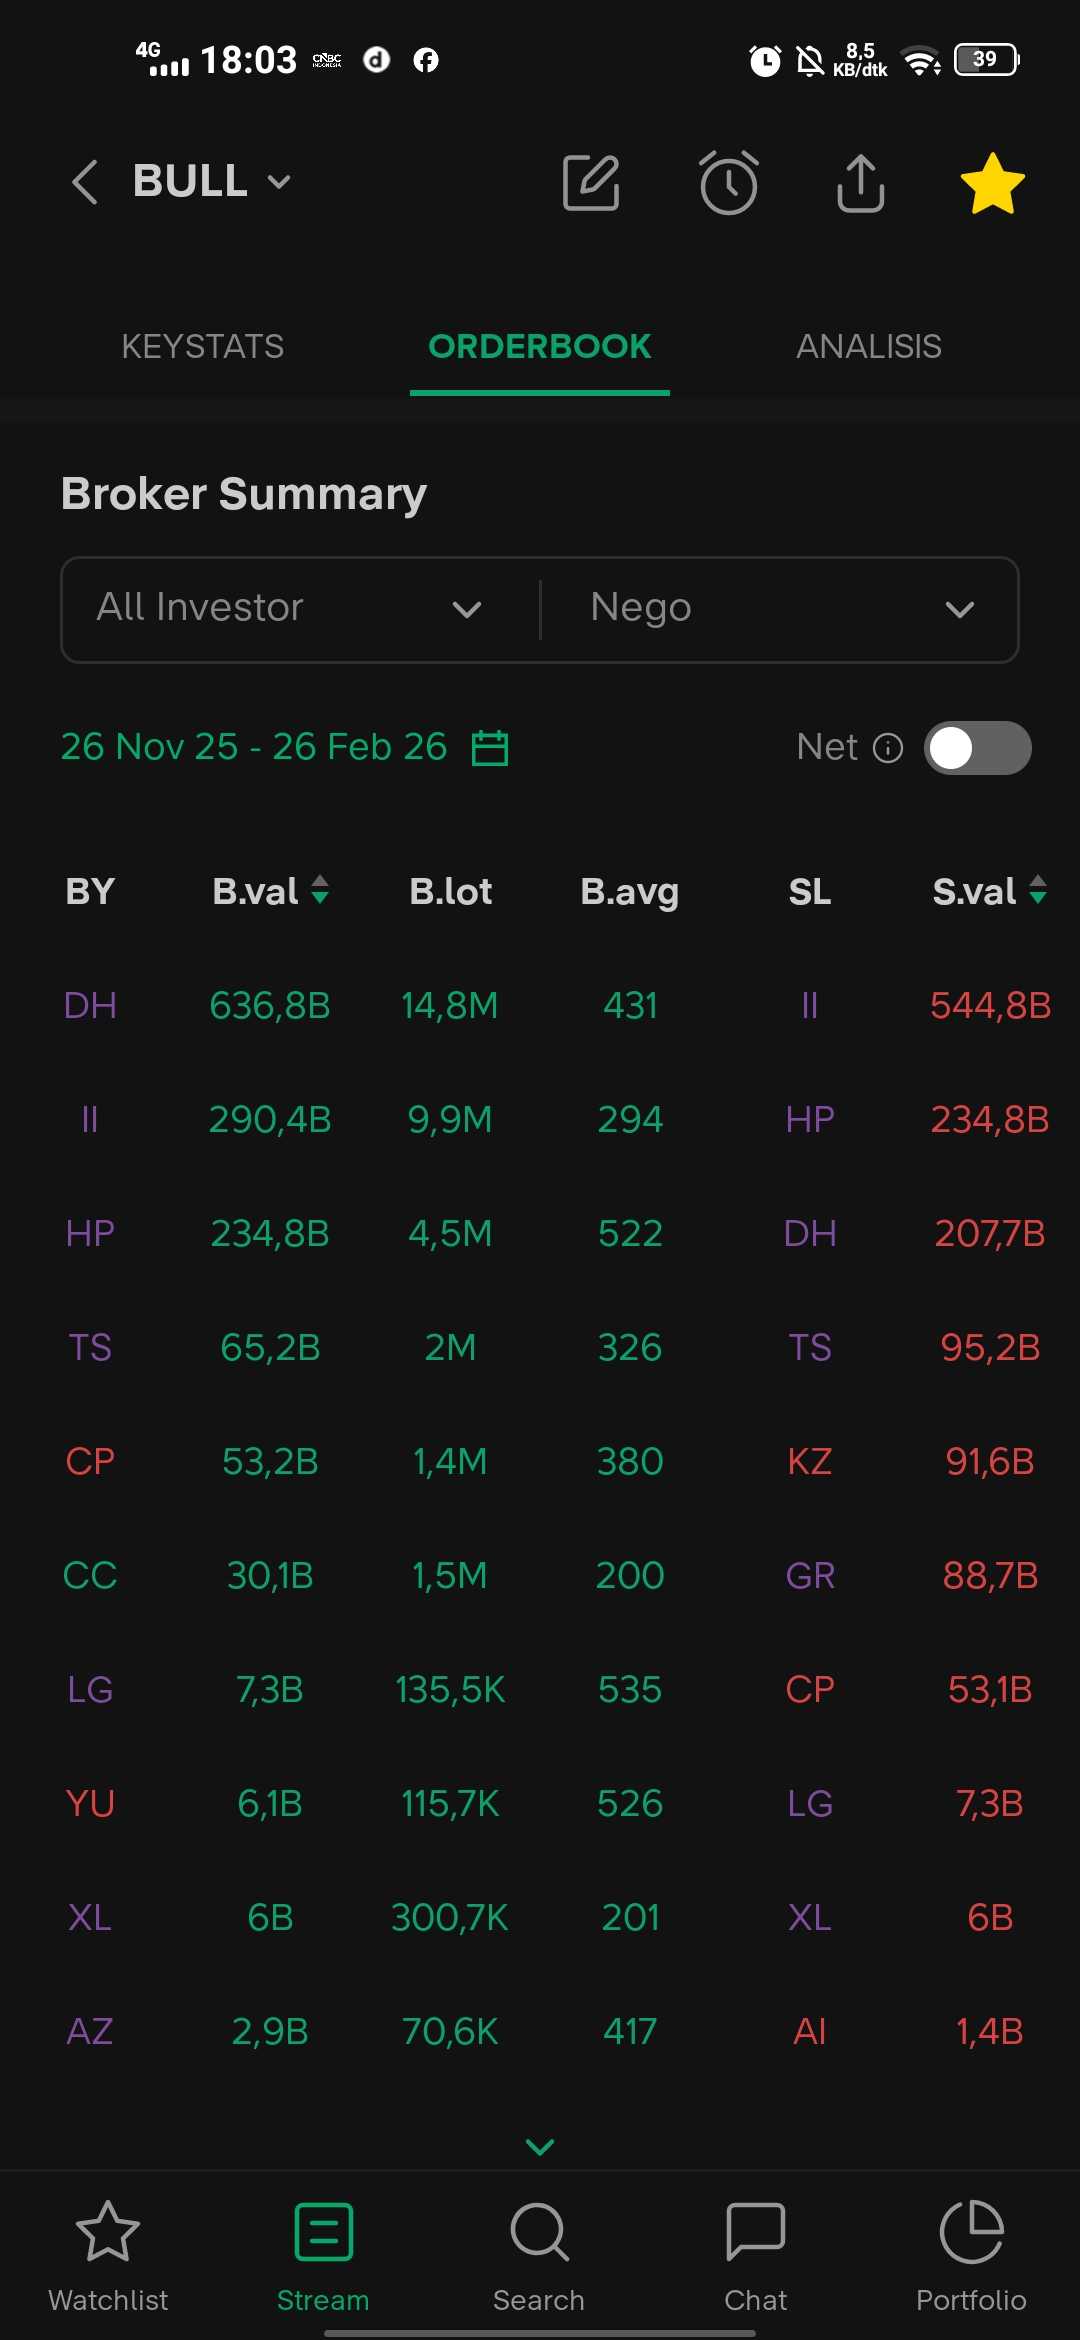Viewport: 1080px width, 2340px height.
Task: Select the date range 26 Nov 25 - 26 Feb 26
Action: 254,747
